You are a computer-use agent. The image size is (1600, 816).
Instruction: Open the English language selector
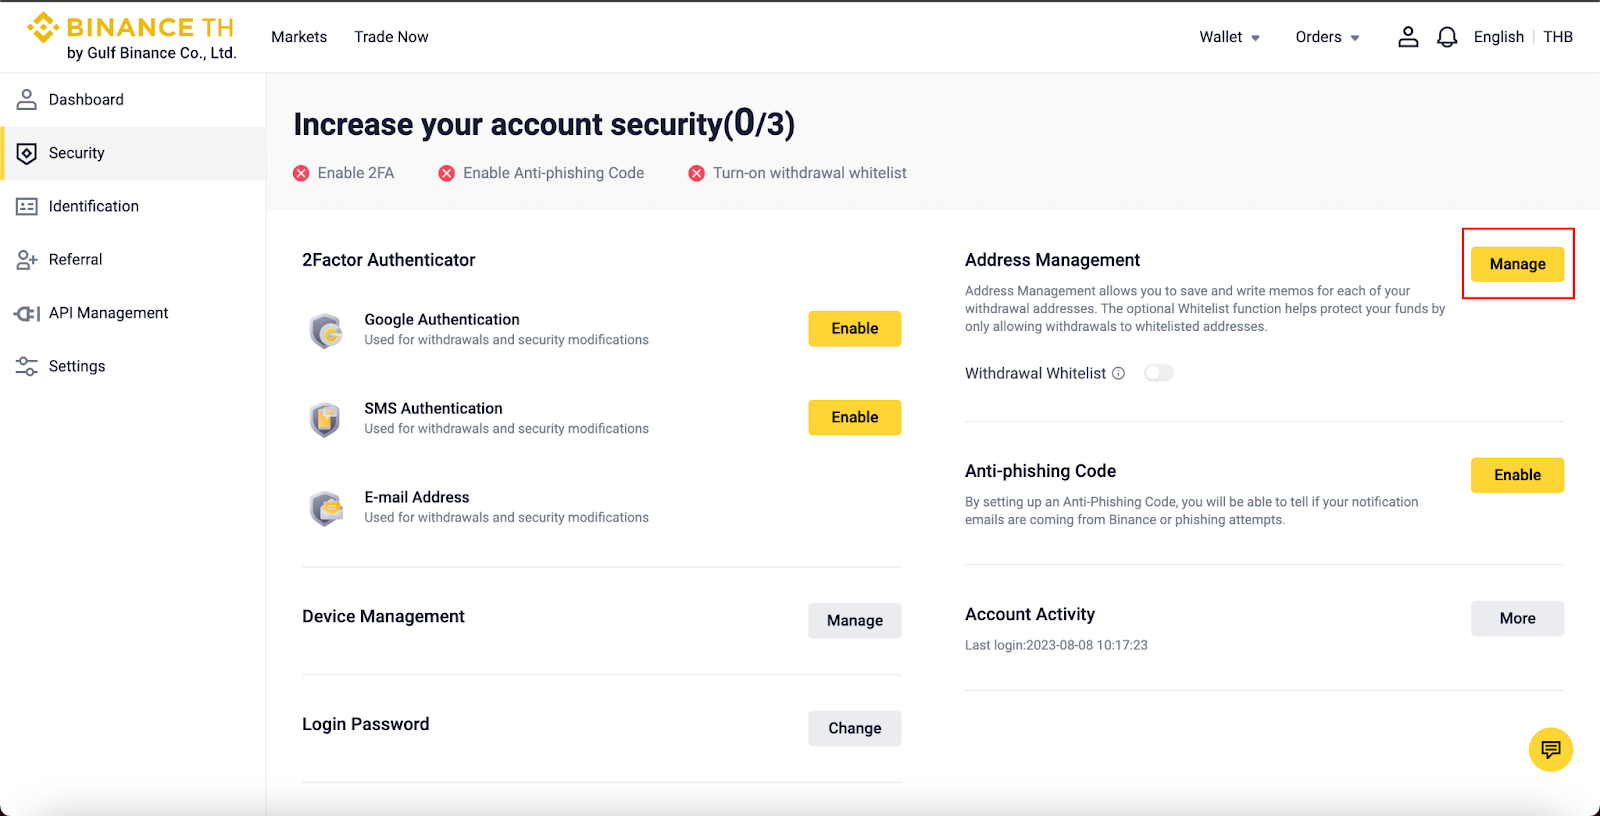[1498, 37]
